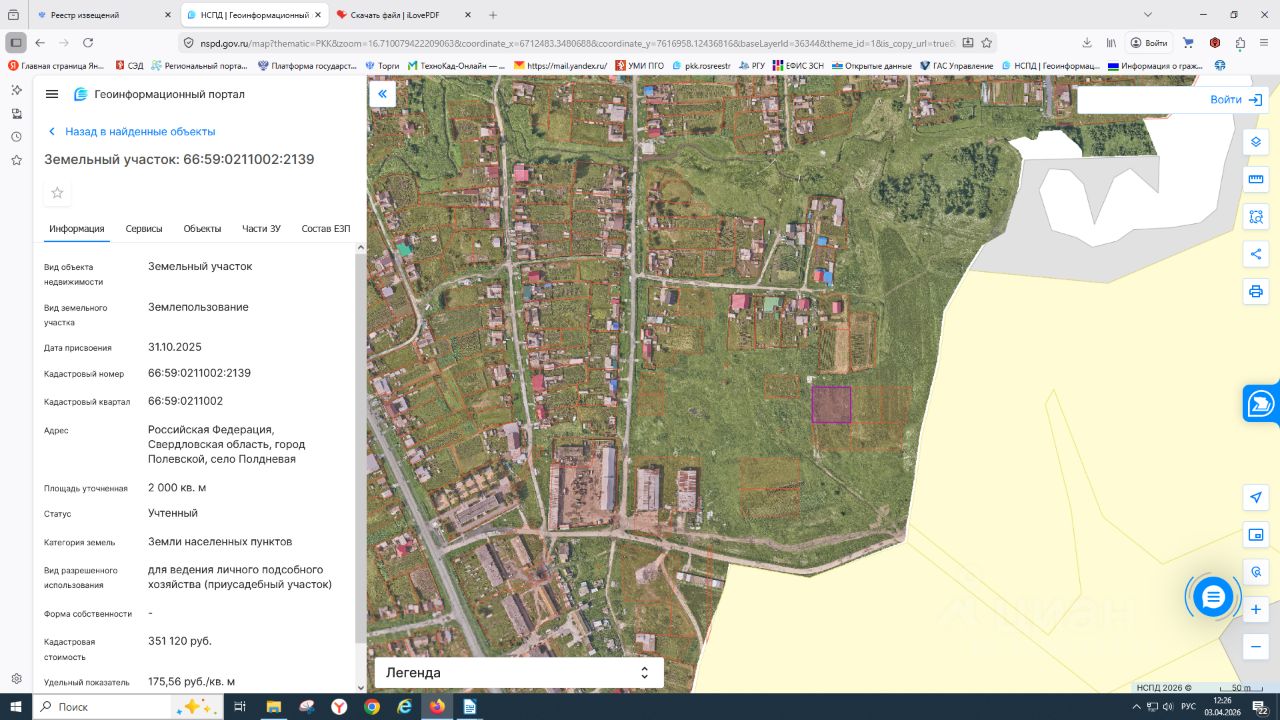
Task: Click the Войти login button
Action: (1237, 100)
